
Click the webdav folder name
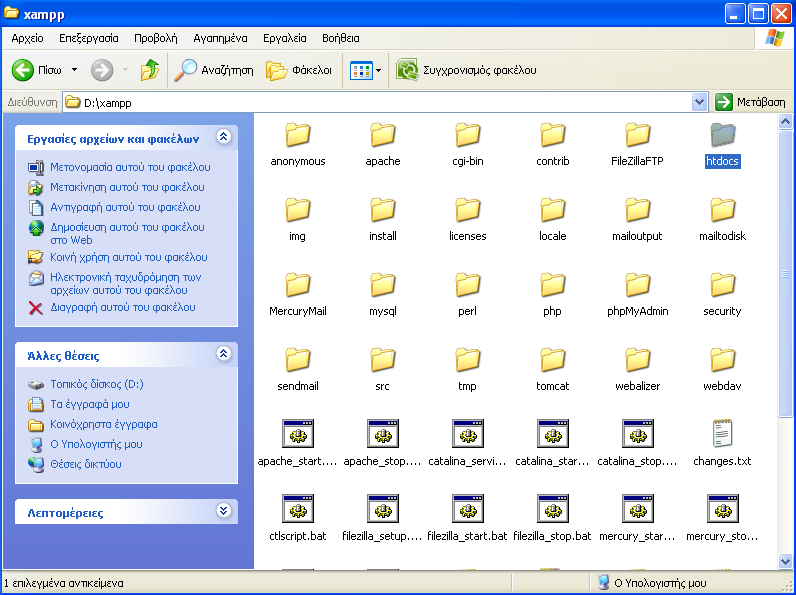click(722, 386)
